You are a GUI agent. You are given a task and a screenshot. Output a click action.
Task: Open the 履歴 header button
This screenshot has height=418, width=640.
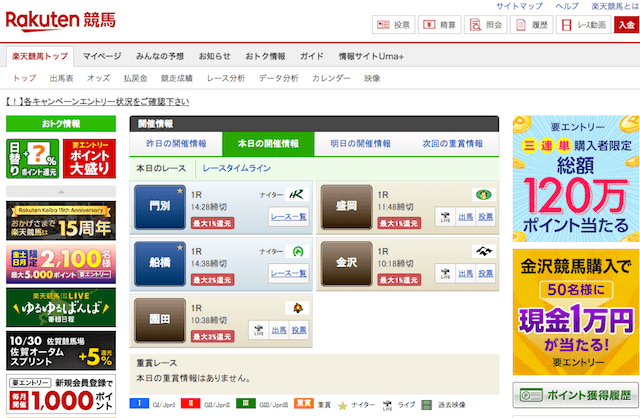(531, 25)
